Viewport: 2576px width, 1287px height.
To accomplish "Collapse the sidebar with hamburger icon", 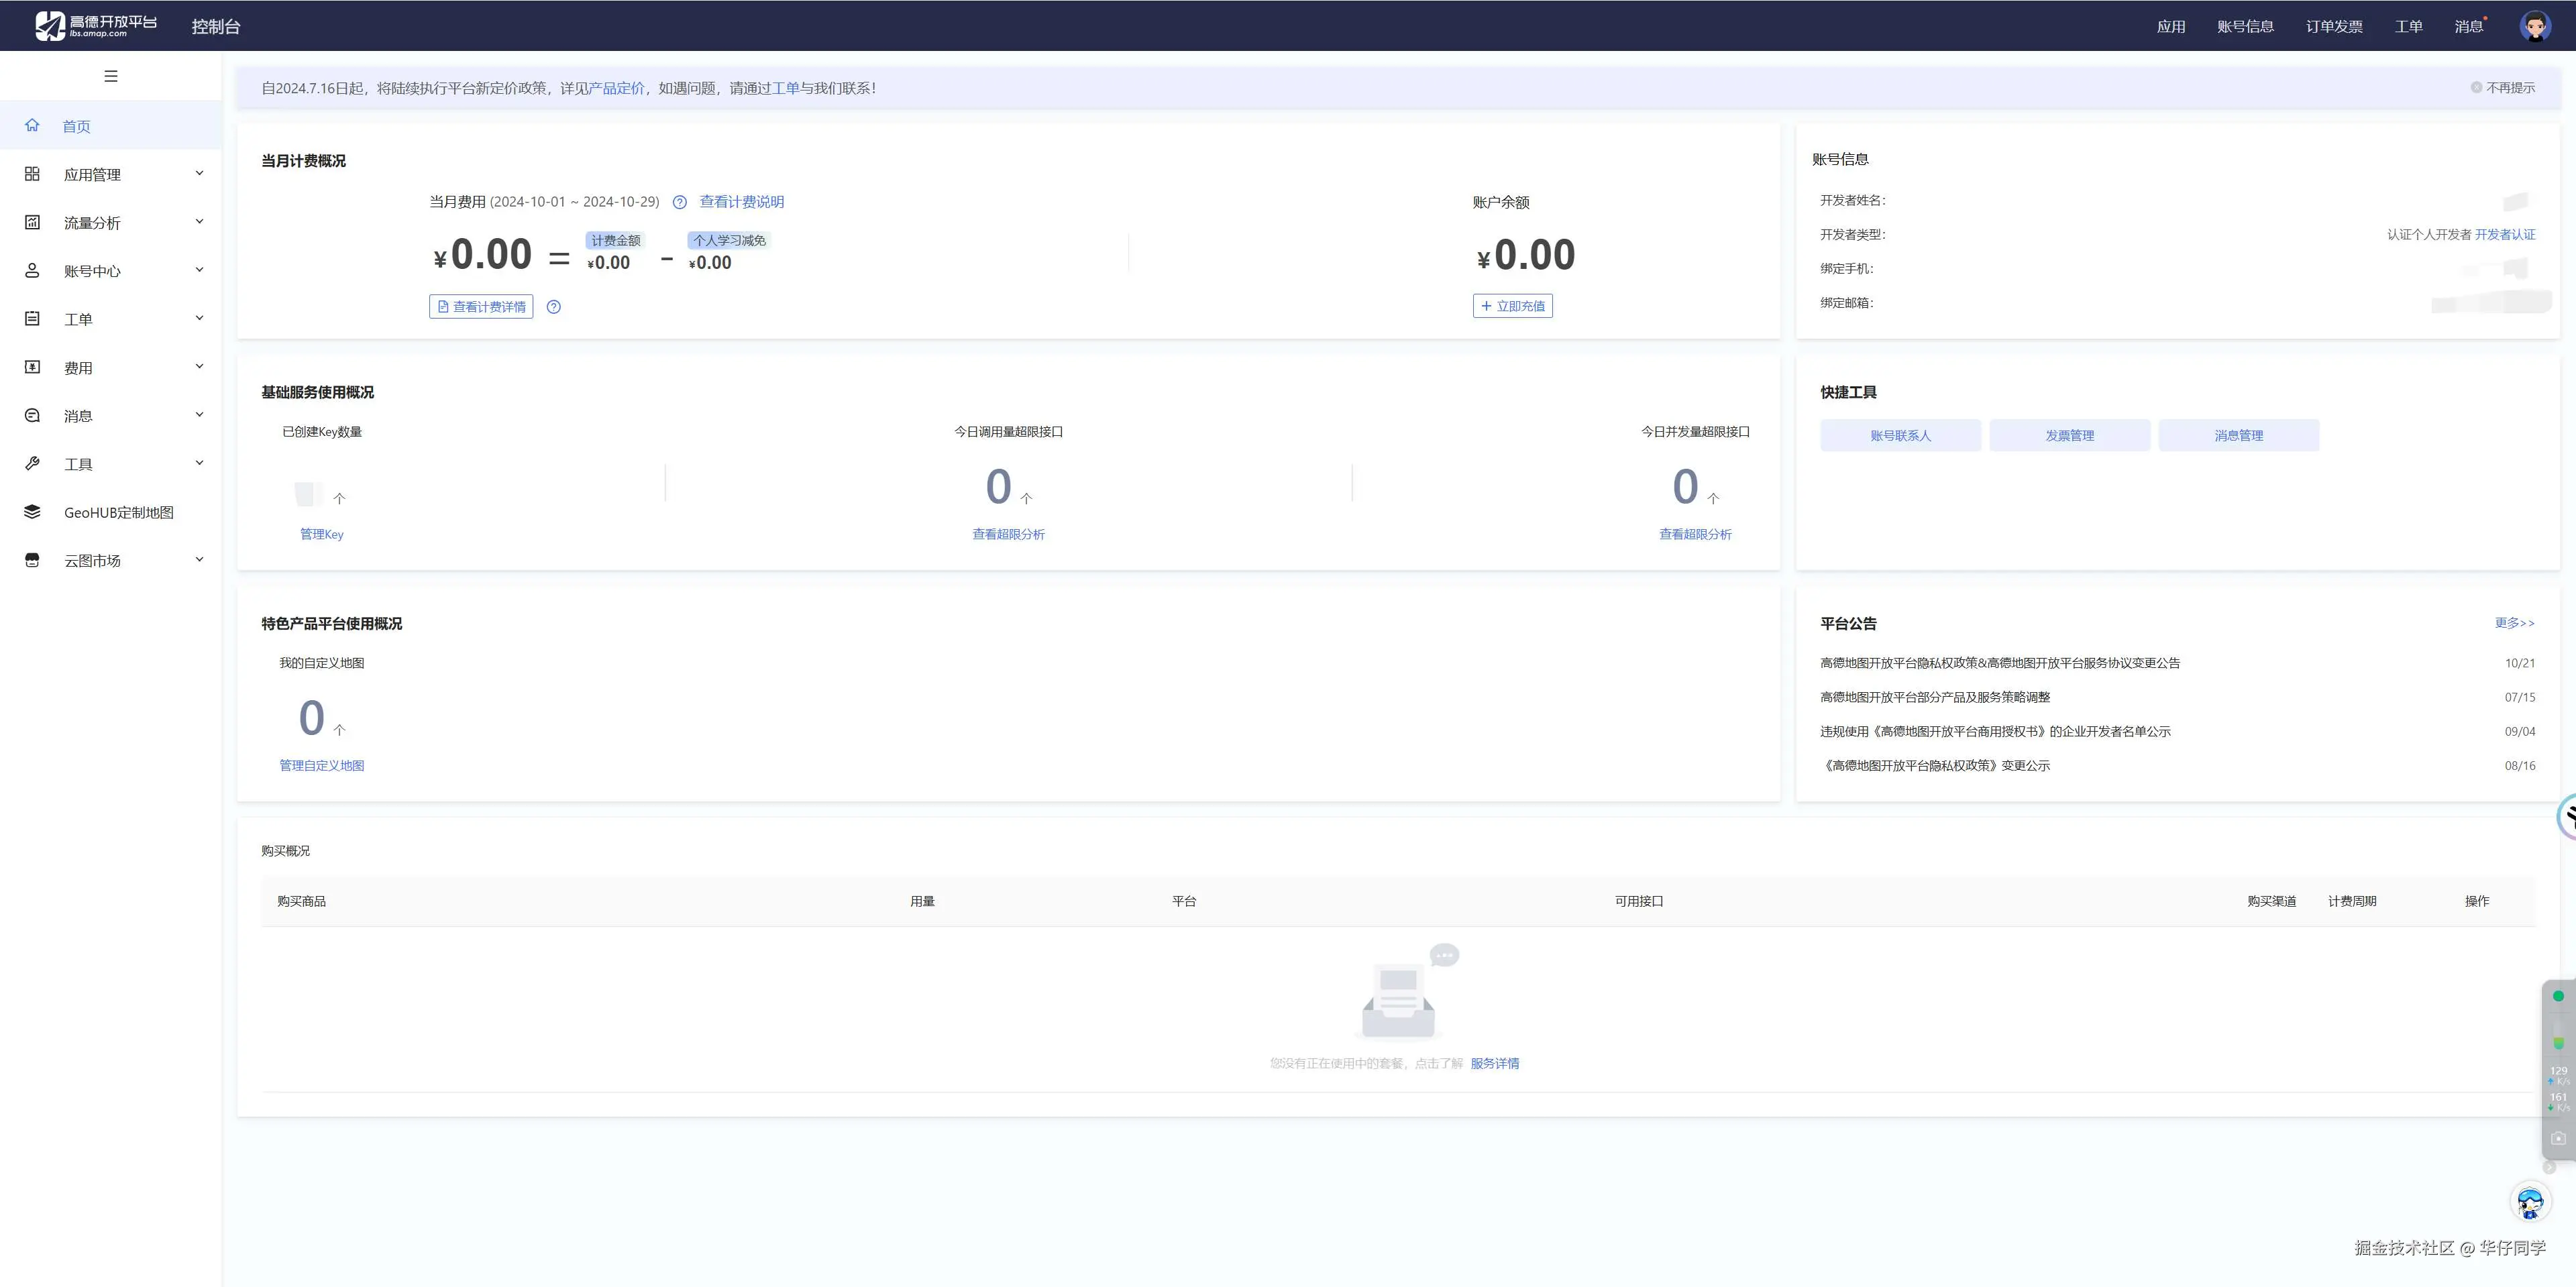I will point(111,76).
